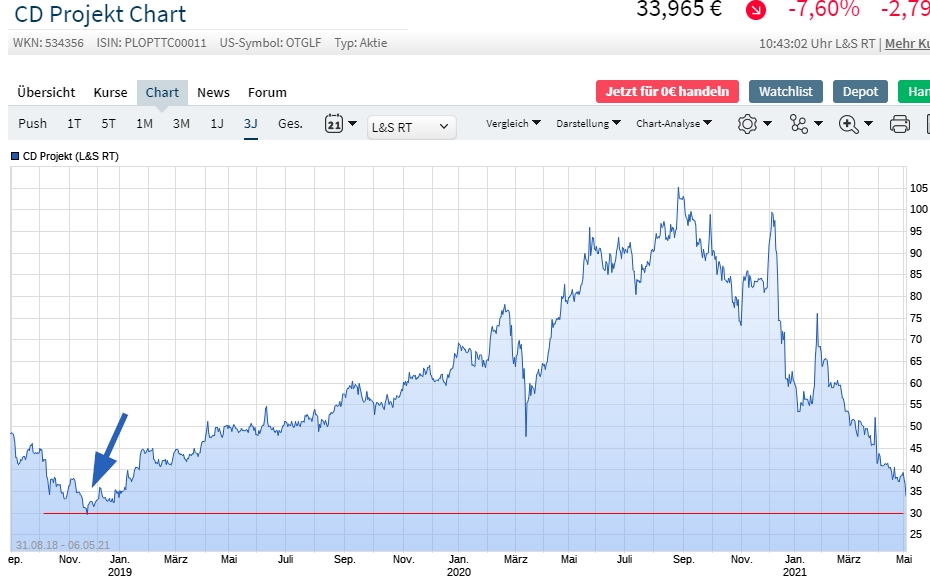Click Jetzt für 0€ handeln button

[667, 92]
